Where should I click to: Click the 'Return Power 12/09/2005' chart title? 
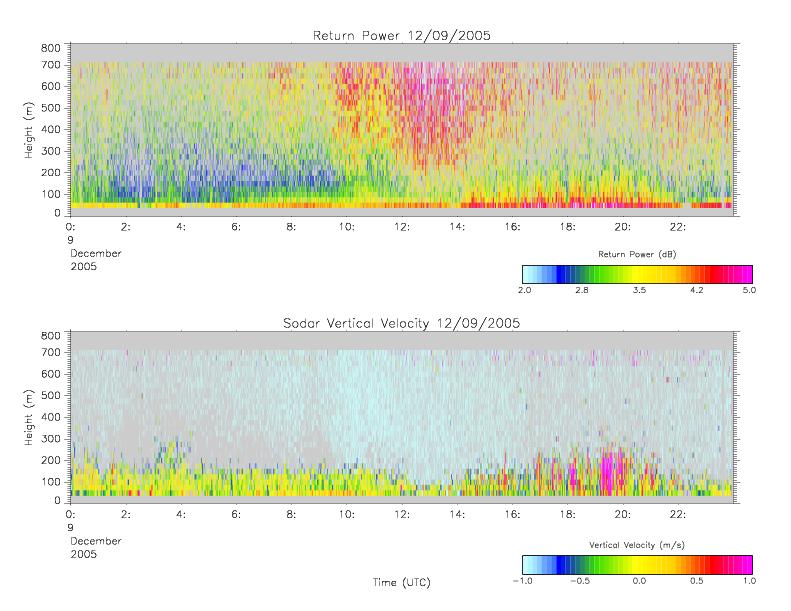(402, 36)
